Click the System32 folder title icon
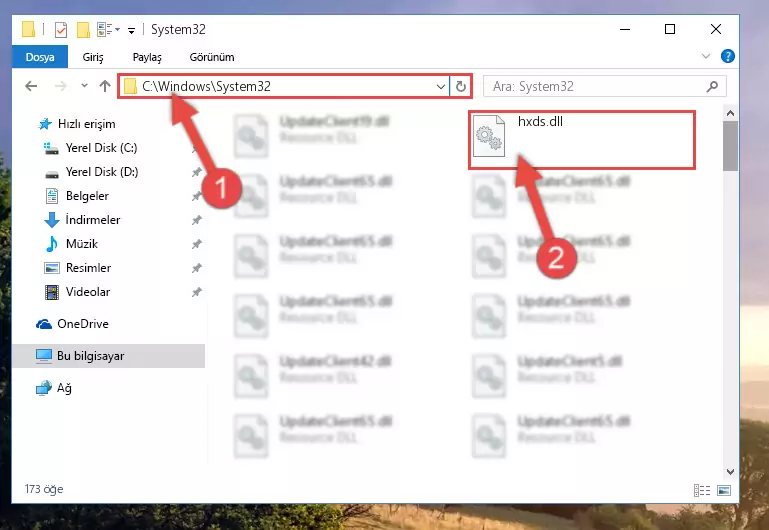This screenshot has width=769, height=530. click(28, 29)
